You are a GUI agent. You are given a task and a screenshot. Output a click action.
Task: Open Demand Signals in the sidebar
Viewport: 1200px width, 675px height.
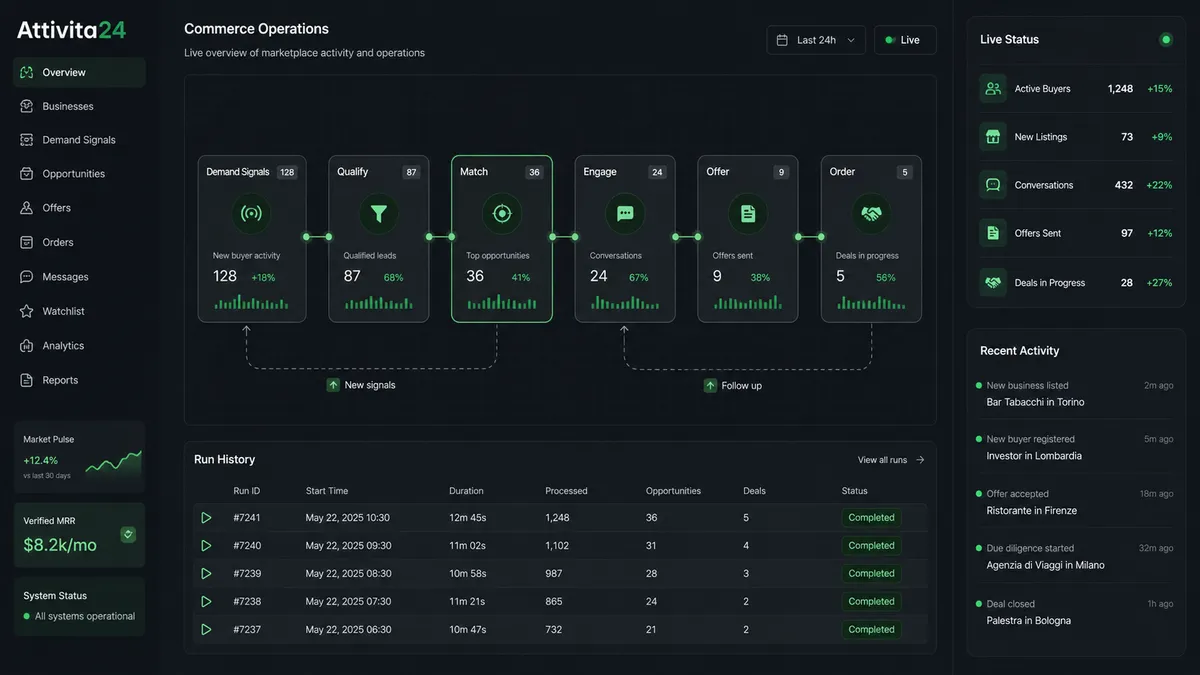click(x=79, y=140)
